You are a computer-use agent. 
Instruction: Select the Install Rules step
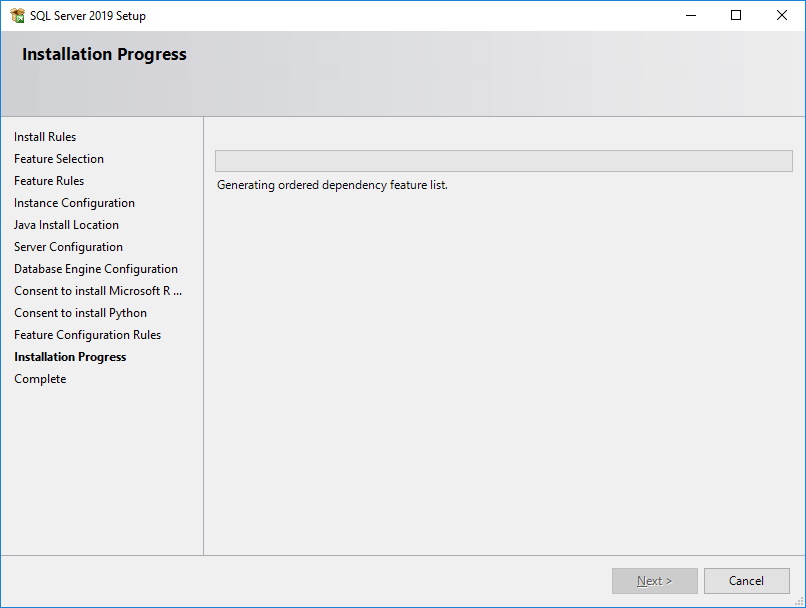(45, 137)
